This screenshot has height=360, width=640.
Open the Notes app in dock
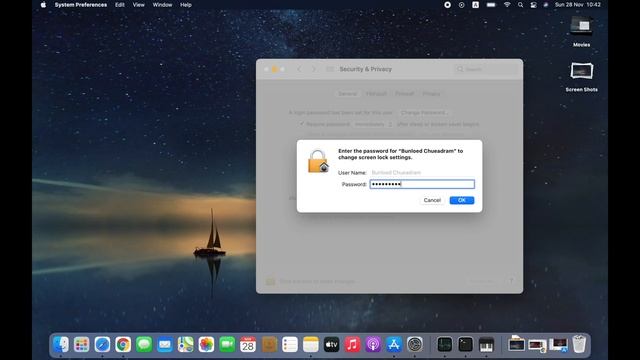click(x=311, y=344)
